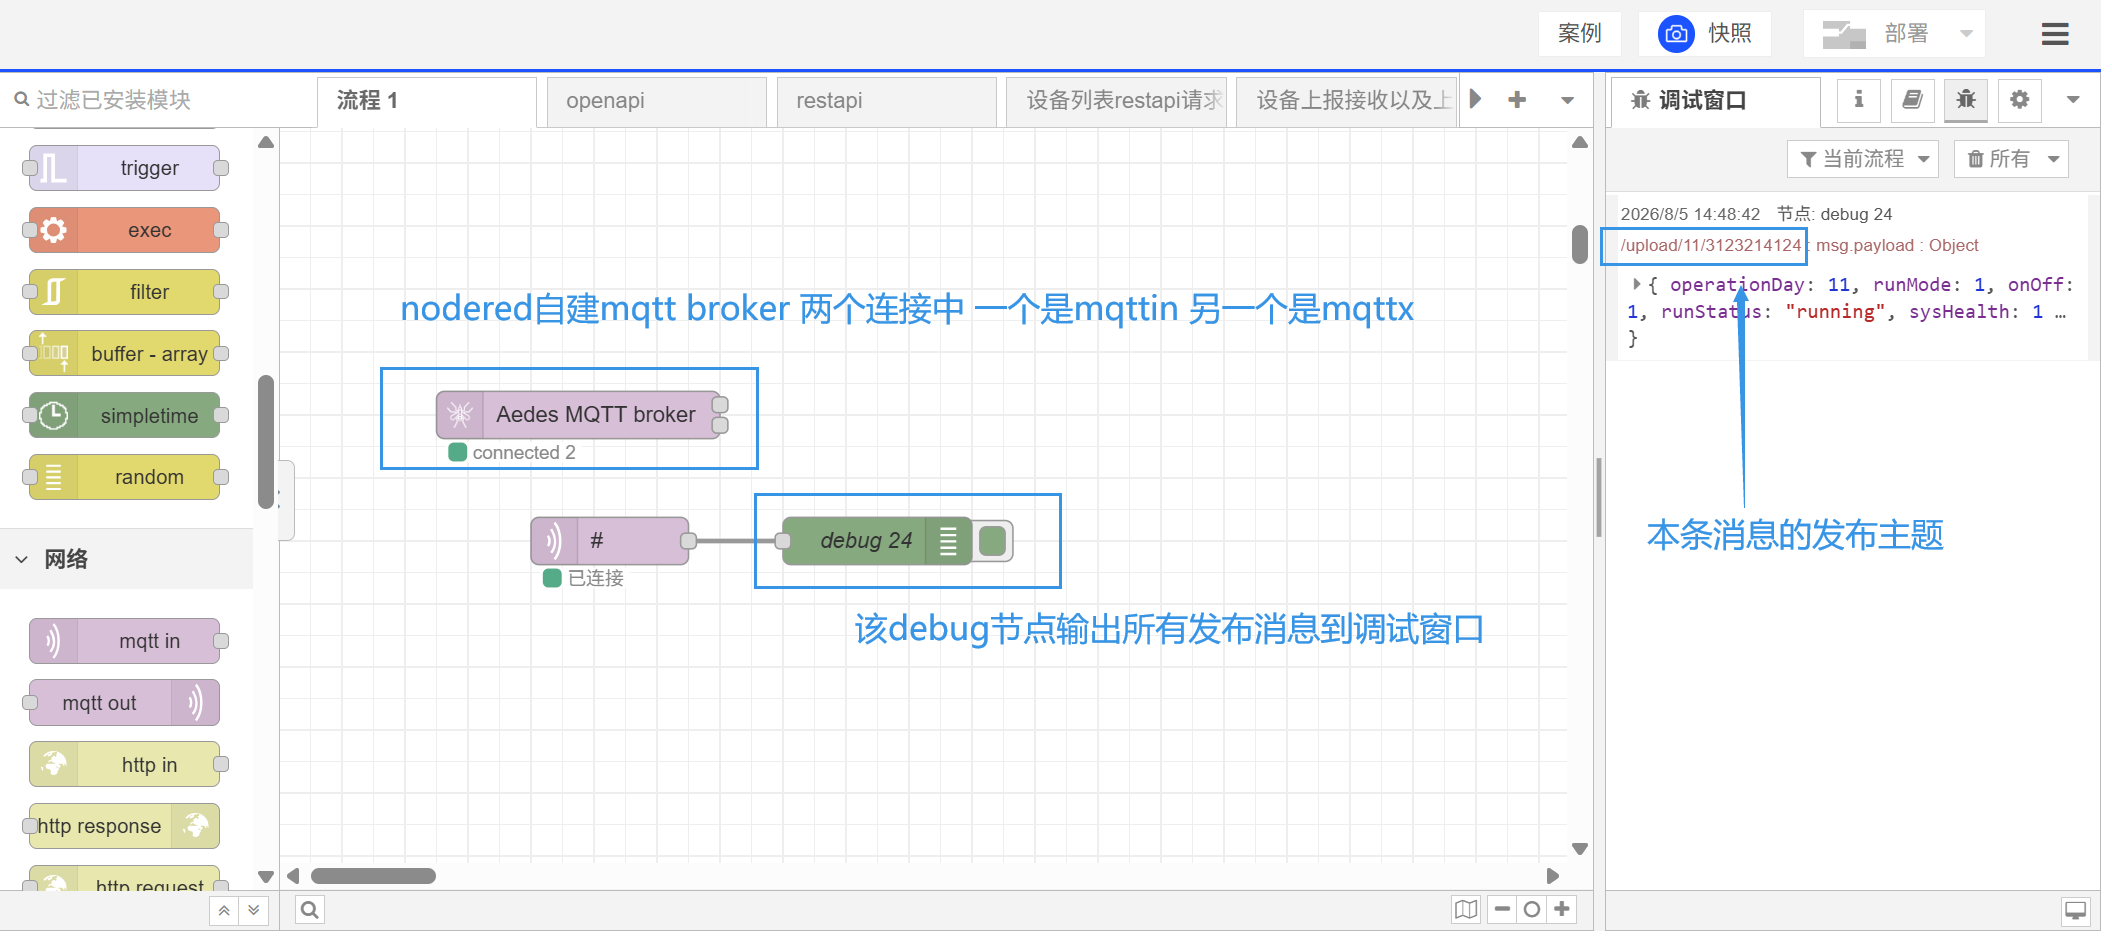Click the palette scrollbar thumb

coord(266,442)
